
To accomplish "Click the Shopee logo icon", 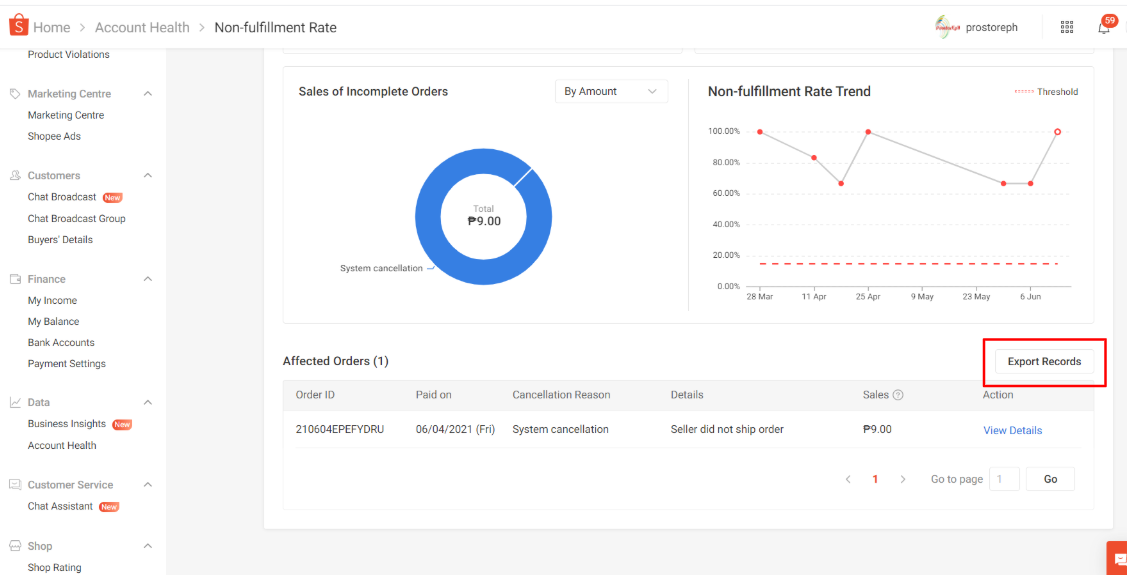I will 18,25.
